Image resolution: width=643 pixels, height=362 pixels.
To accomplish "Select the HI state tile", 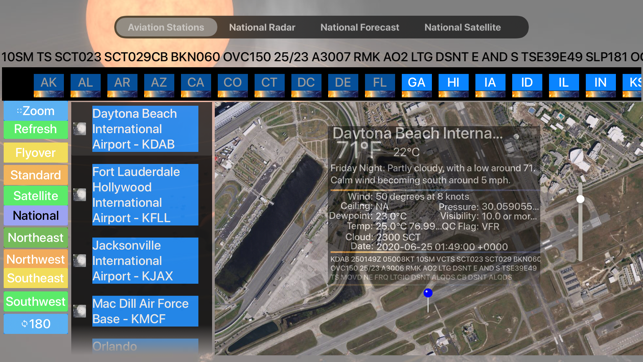I will click(453, 85).
